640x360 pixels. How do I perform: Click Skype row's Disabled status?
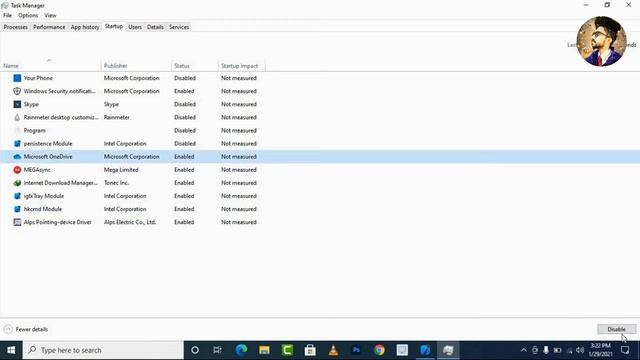[x=185, y=104]
